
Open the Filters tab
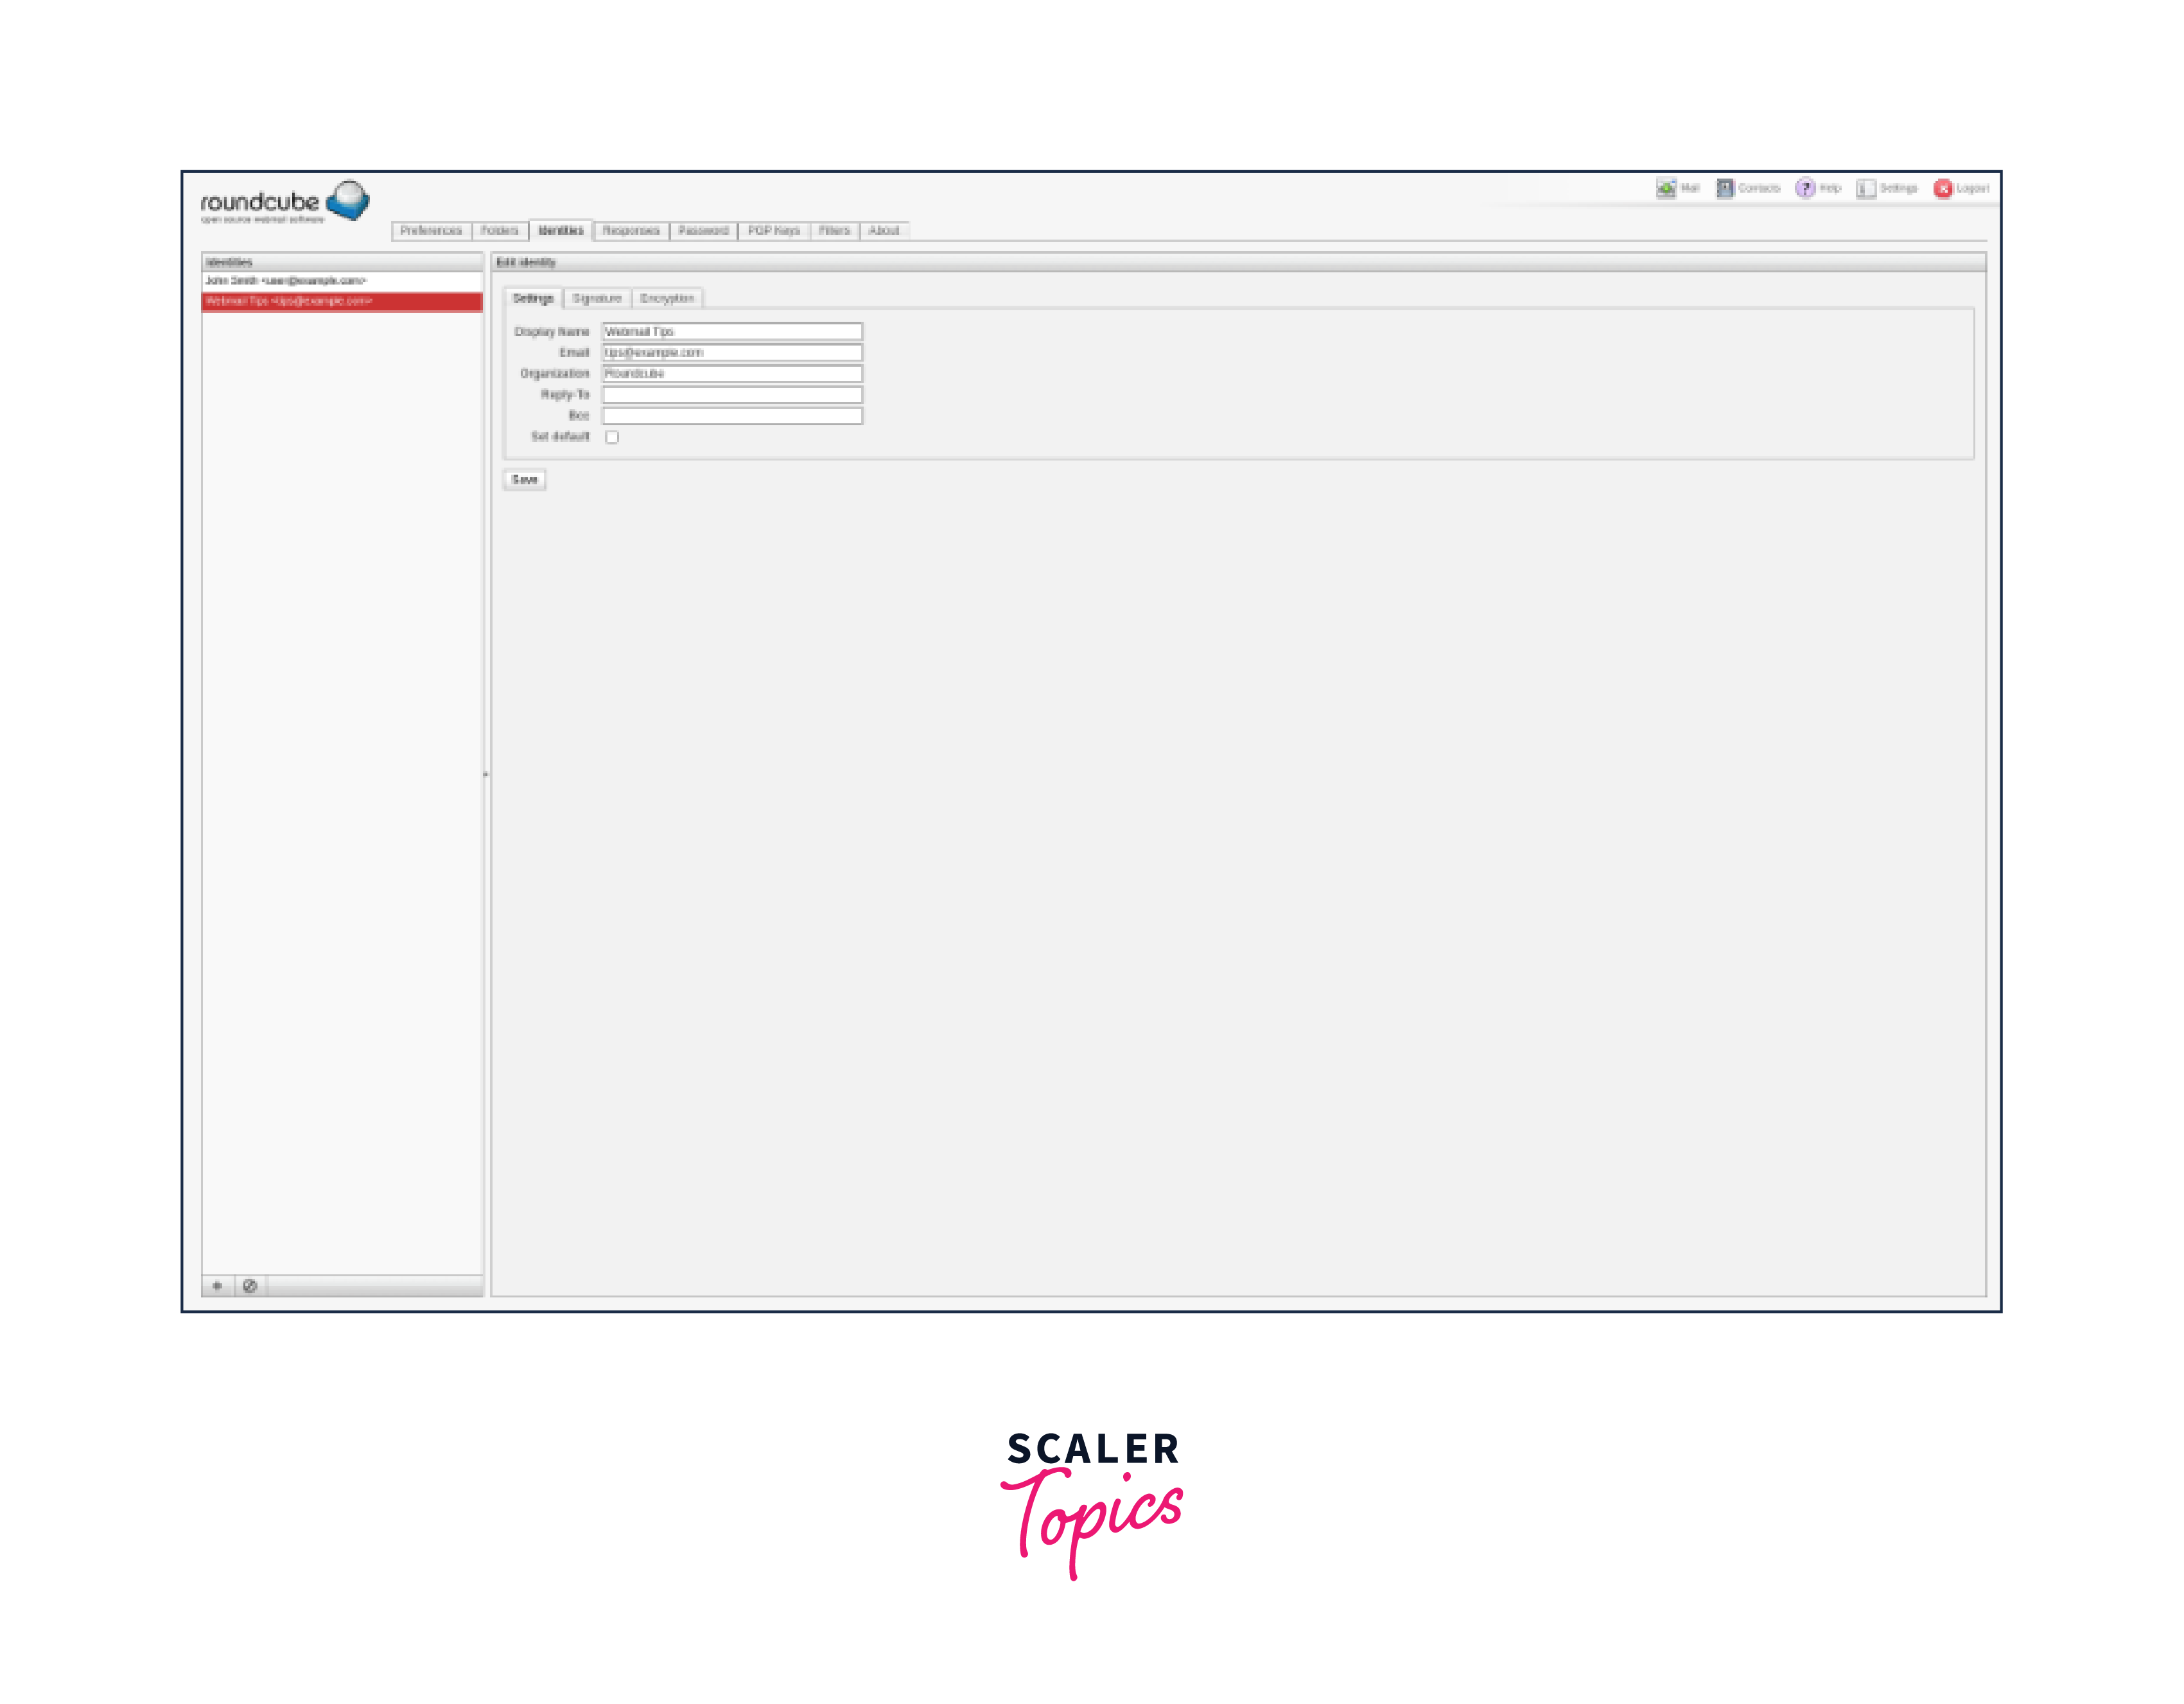pyautogui.click(x=834, y=231)
